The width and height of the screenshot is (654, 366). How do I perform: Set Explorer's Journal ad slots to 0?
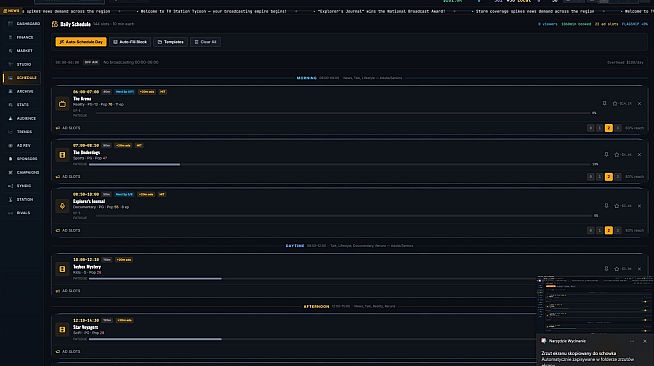pos(591,230)
